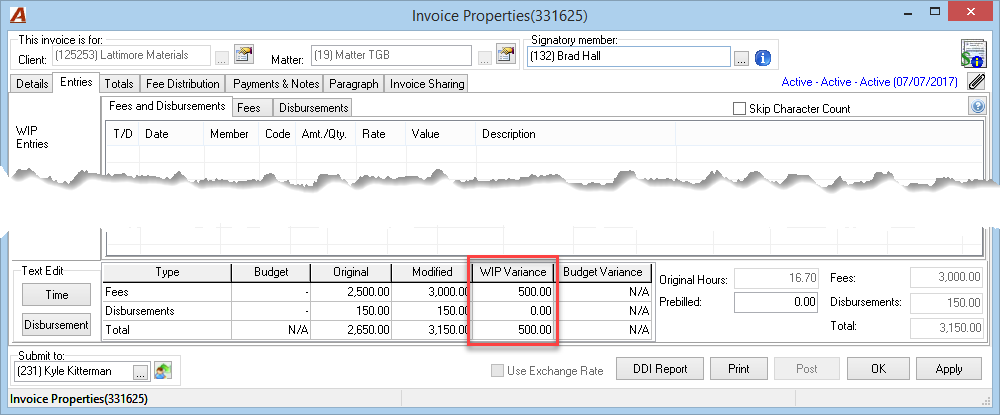Select the Entries tab
Screen dimensions: 1000x415
pyautogui.click(x=76, y=82)
